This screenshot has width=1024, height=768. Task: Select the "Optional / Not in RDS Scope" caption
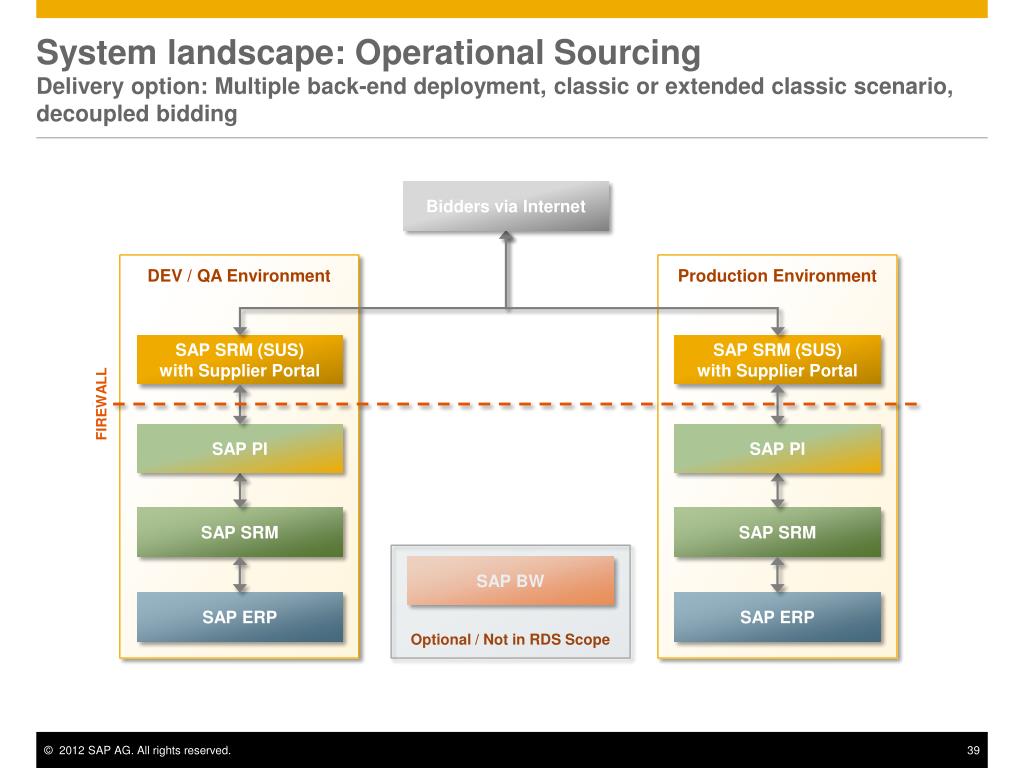[510, 639]
